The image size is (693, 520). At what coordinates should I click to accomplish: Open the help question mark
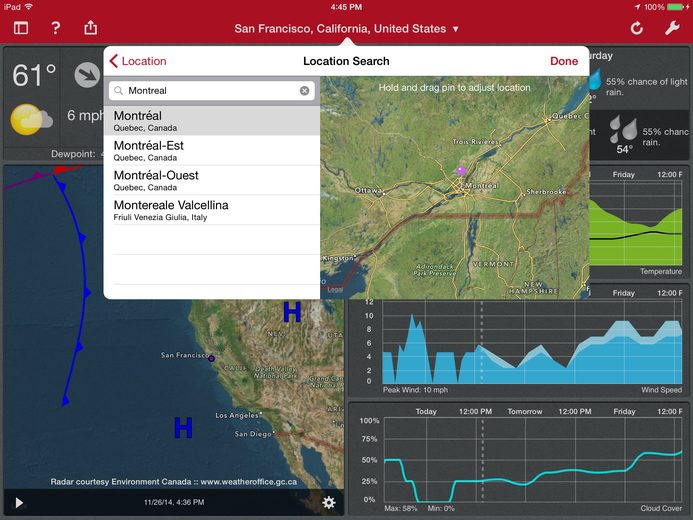point(56,28)
